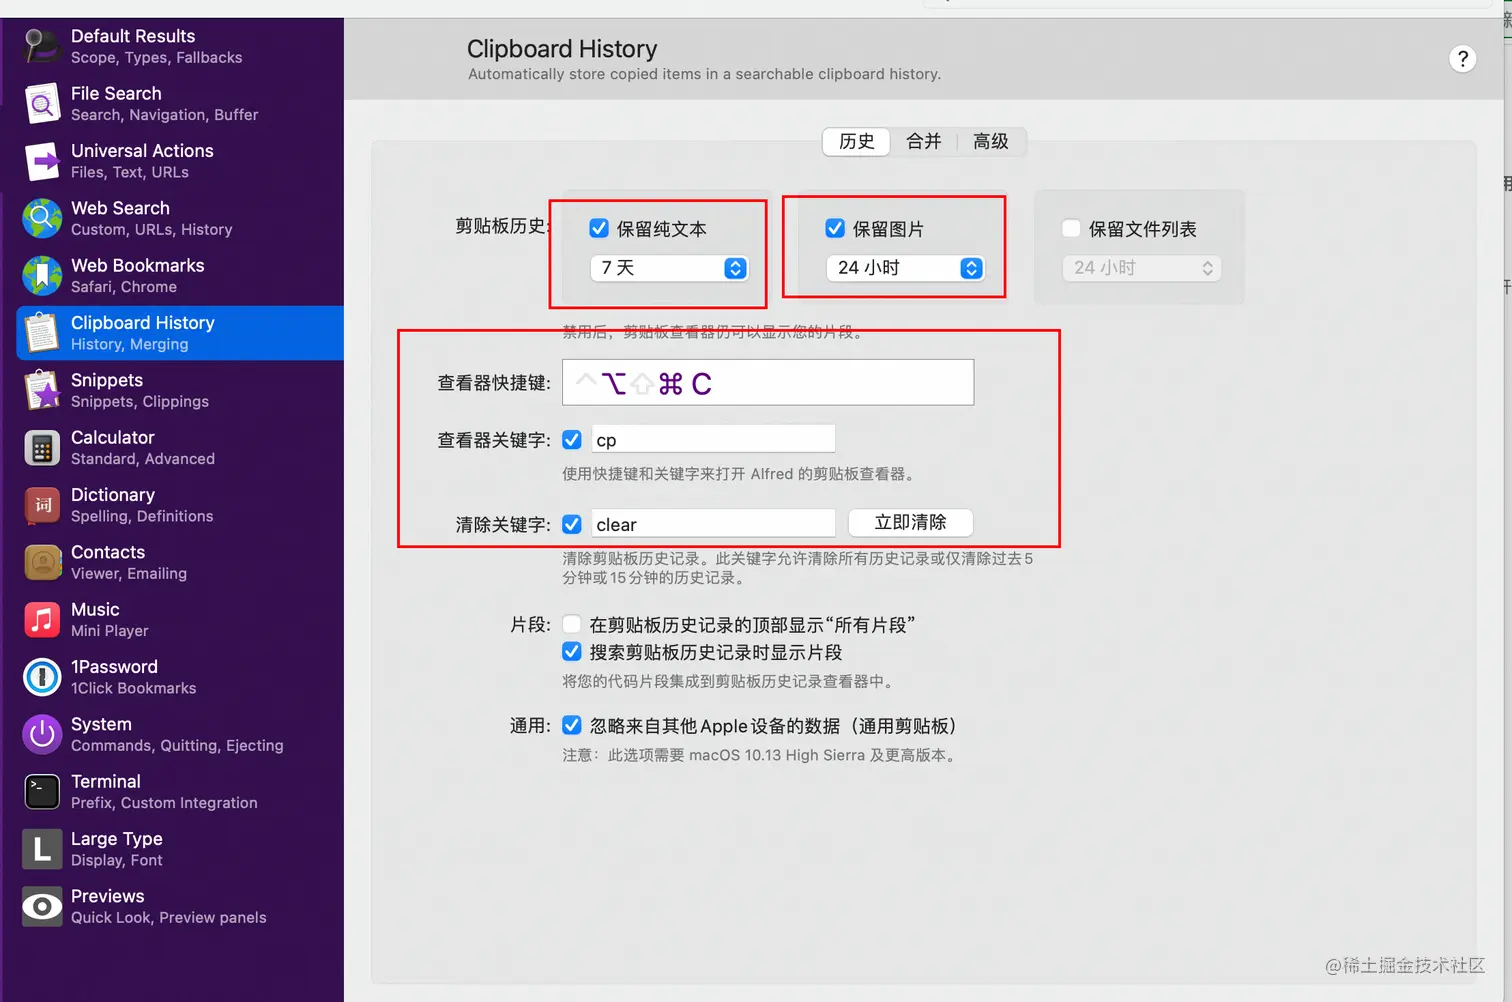The image size is (1512, 1002).
Task: Open the Dictionary book icon
Action: coord(42,505)
